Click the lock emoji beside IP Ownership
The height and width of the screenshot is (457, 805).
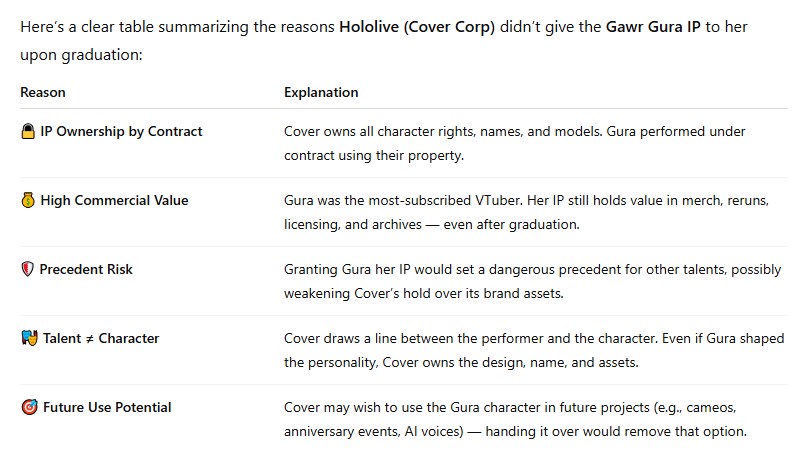28,131
